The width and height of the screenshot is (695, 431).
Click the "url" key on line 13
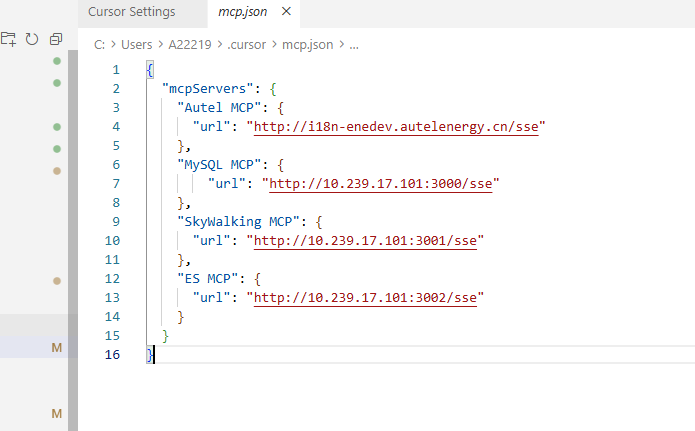(211, 298)
